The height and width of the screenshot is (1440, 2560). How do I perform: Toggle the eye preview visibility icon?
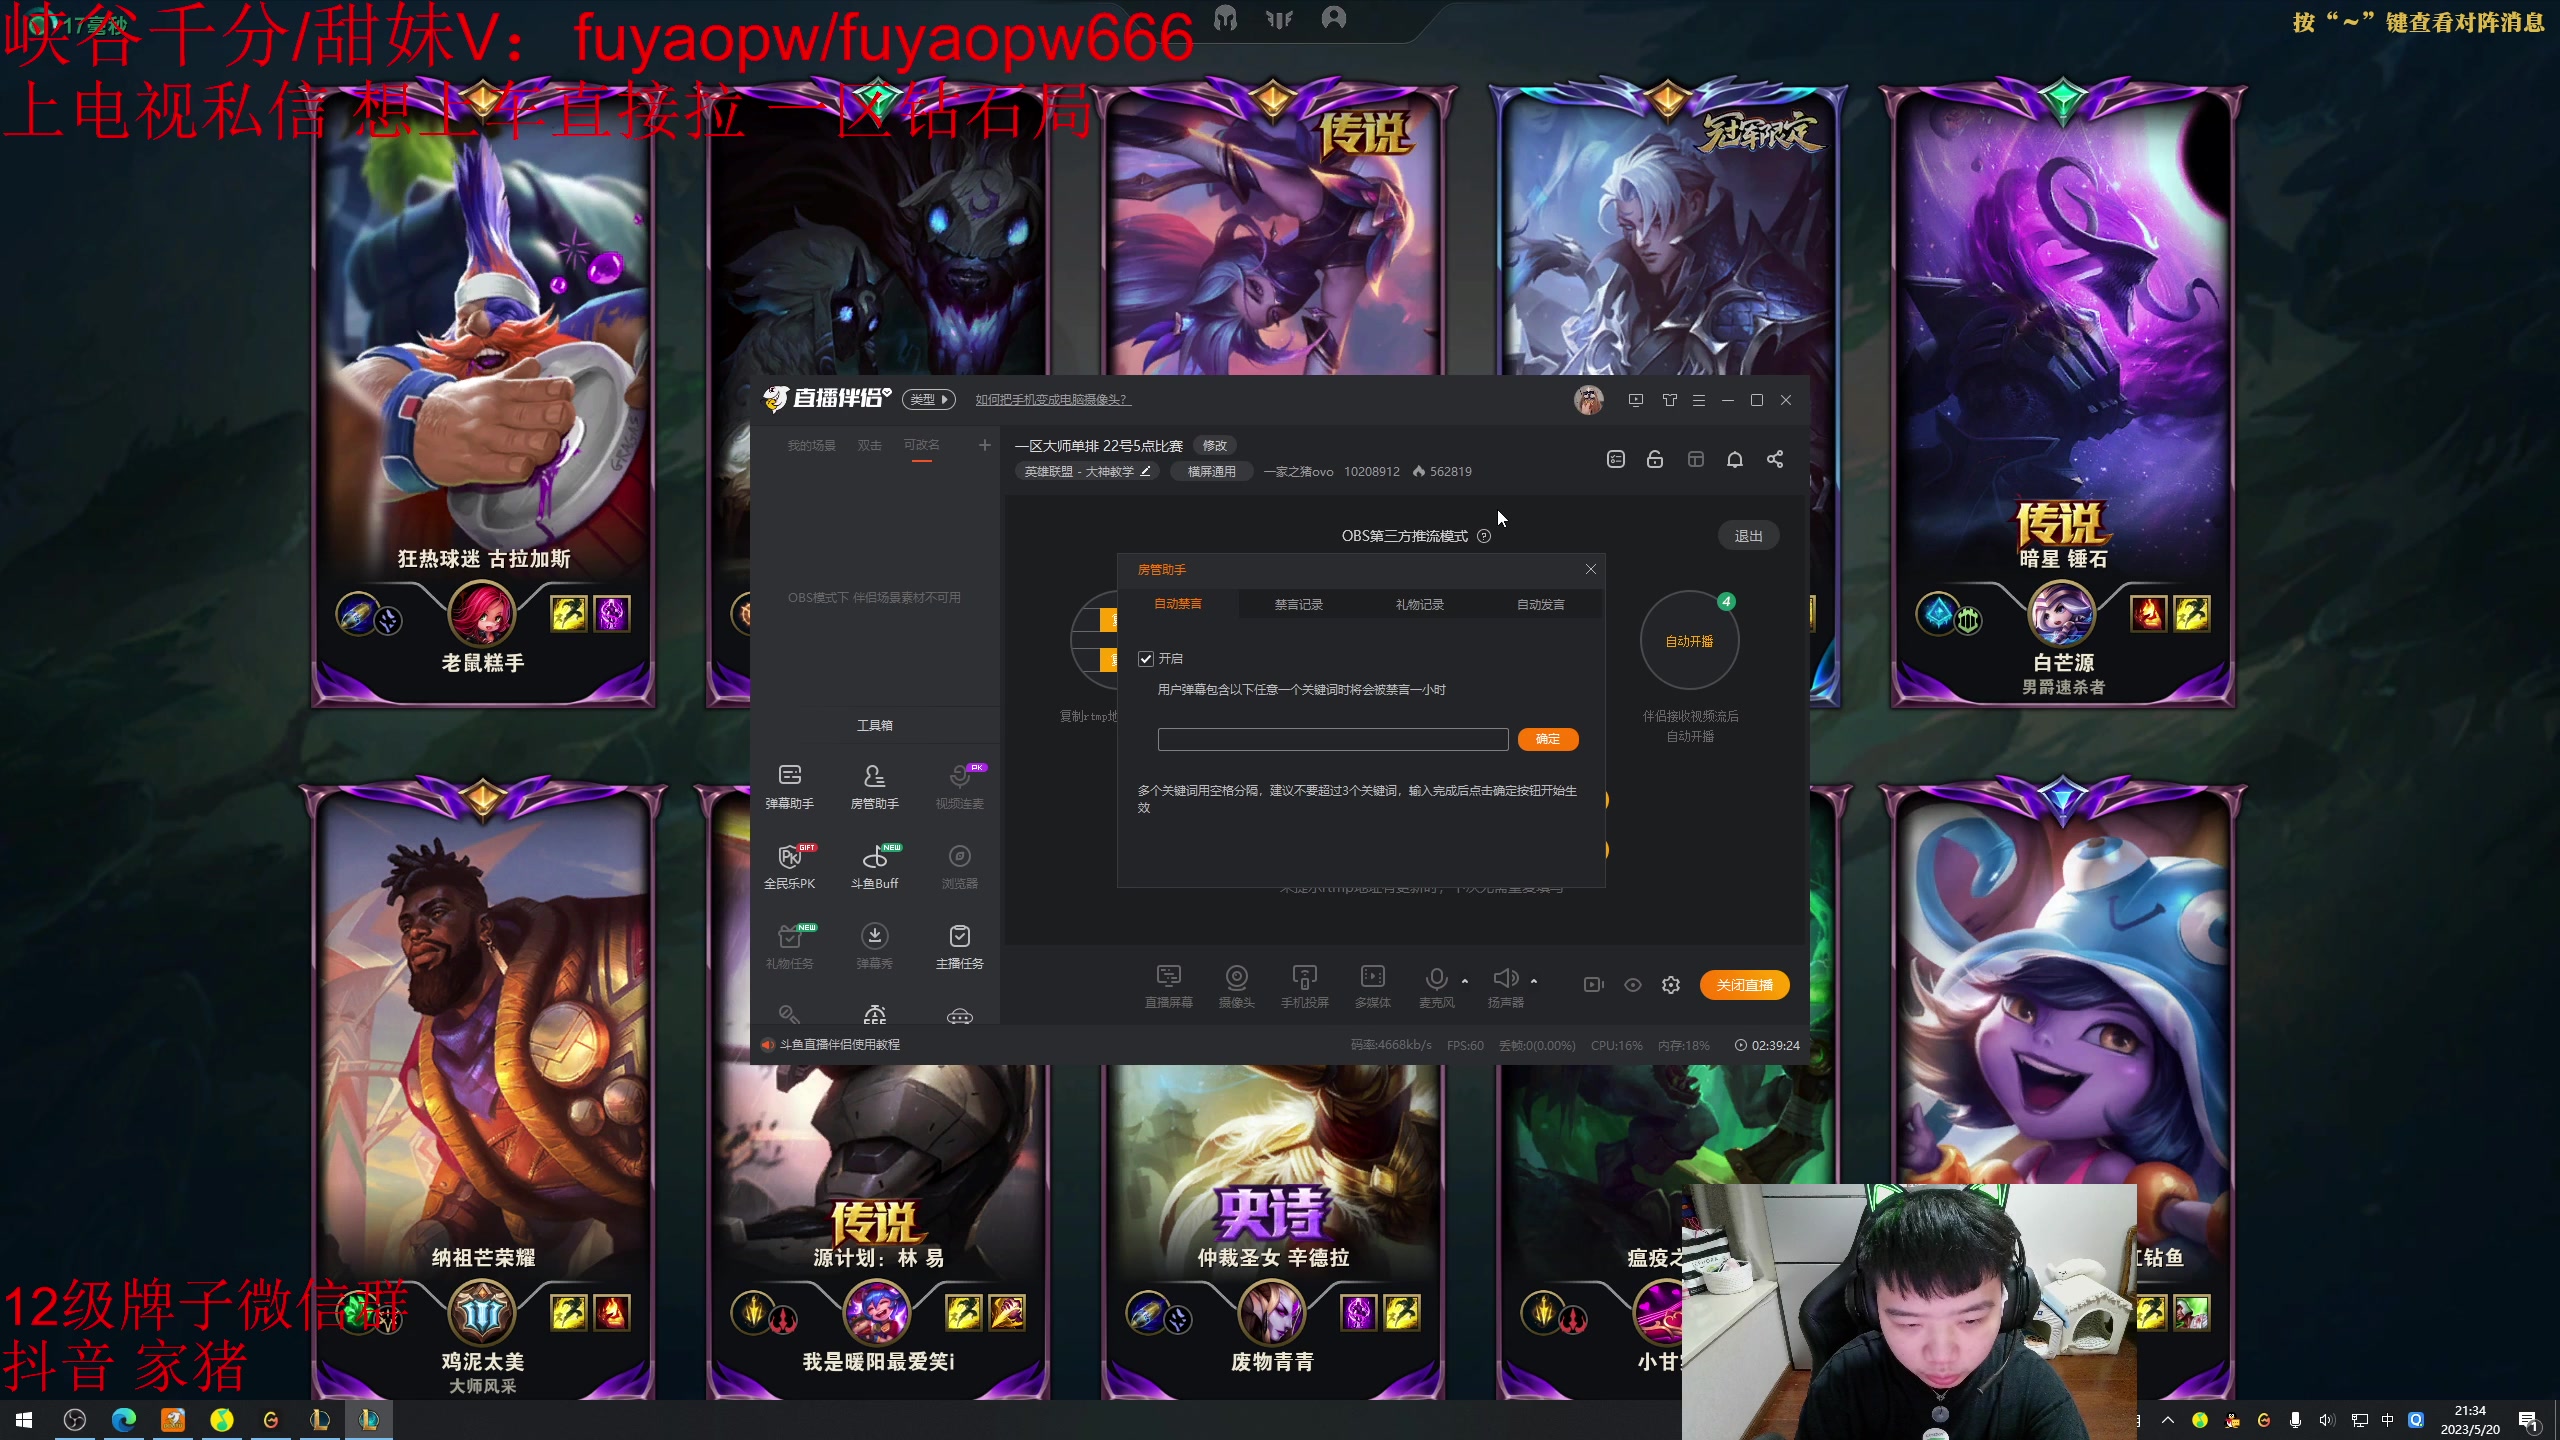[1633, 985]
